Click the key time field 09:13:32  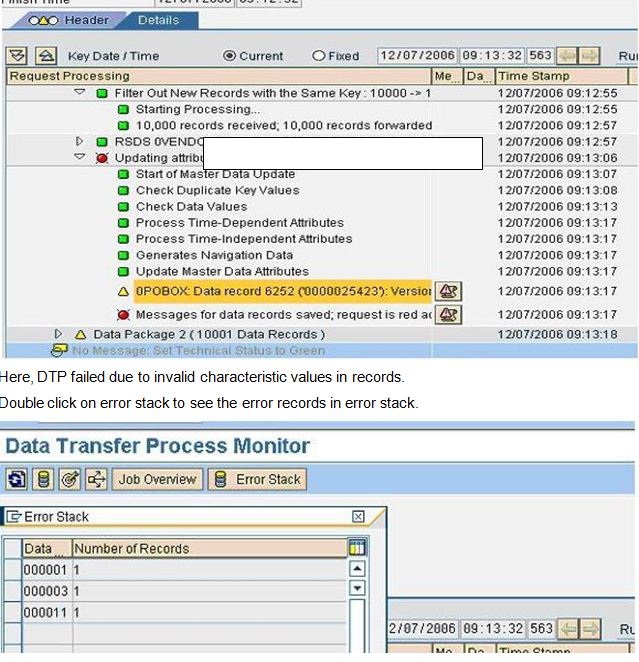(492, 55)
